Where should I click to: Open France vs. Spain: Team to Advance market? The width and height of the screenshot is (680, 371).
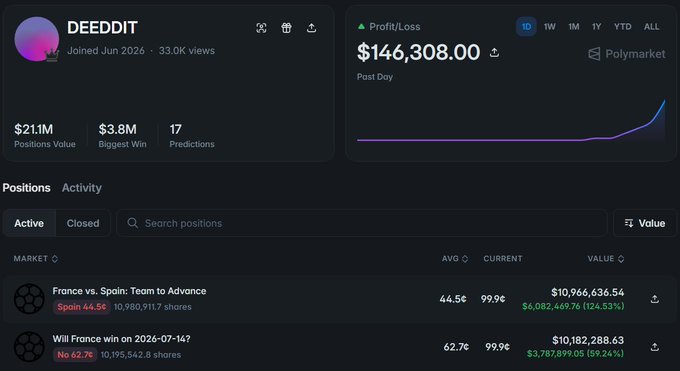129,291
